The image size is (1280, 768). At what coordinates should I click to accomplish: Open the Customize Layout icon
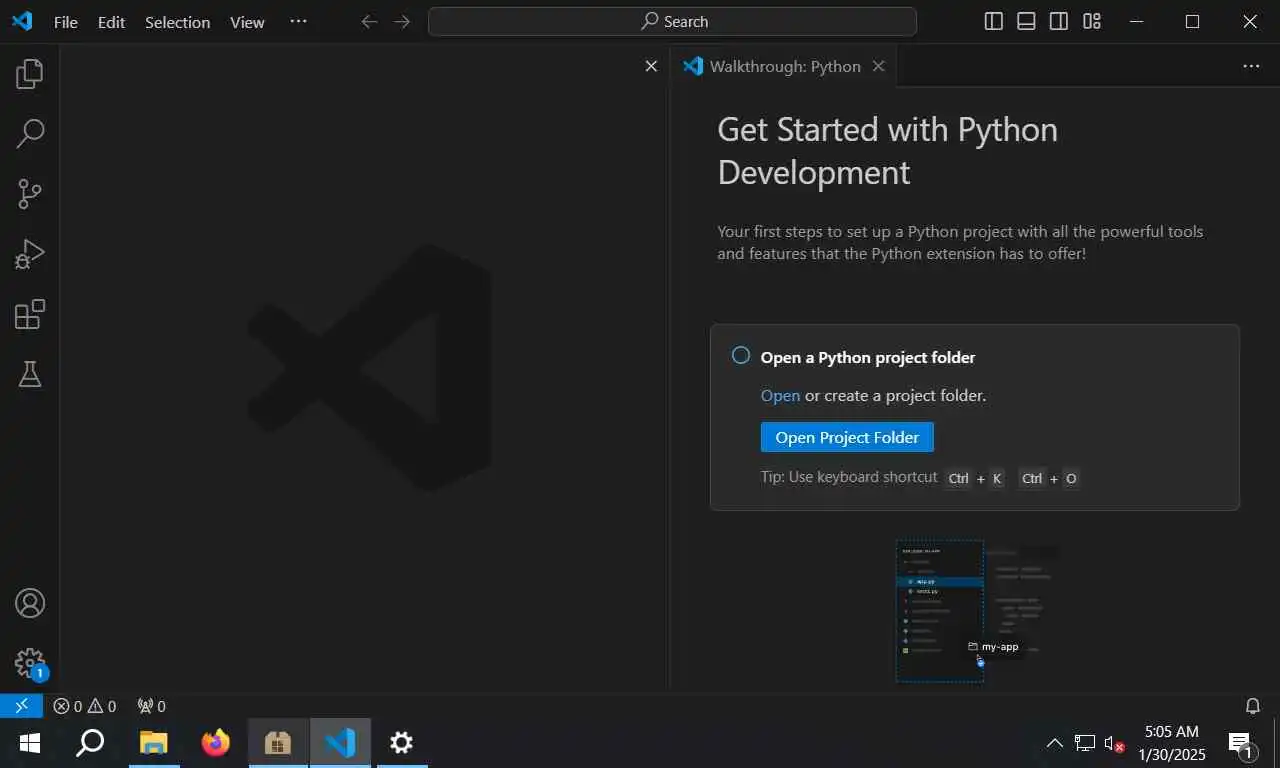(1092, 21)
